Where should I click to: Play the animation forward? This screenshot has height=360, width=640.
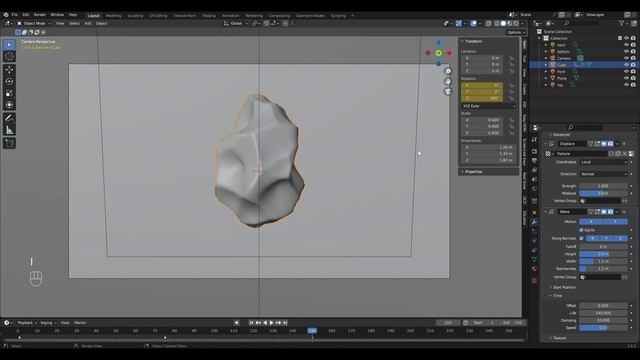pyautogui.click(x=272, y=323)
